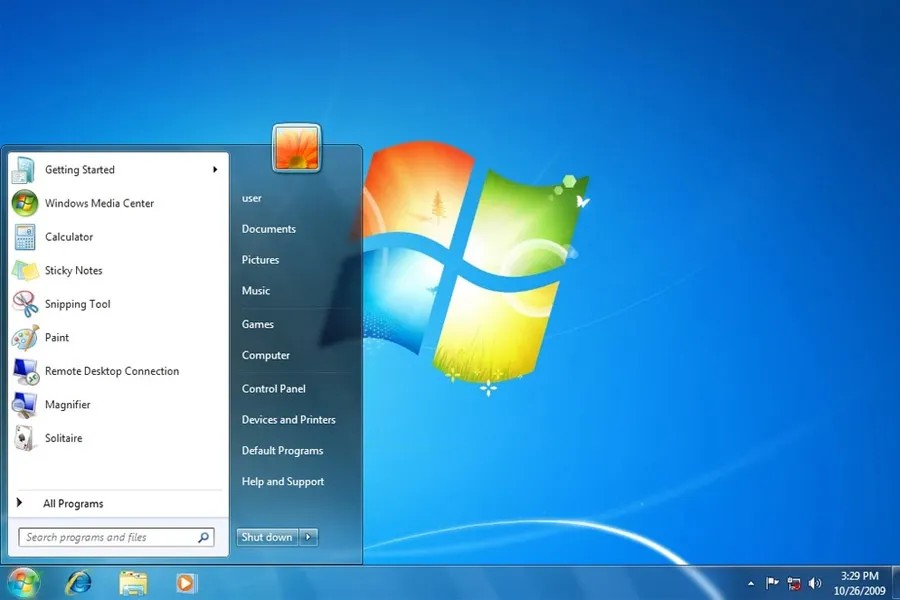Image resolution: width=900 pixels, height=600 pixels.
Task: Open Internet Explorer from the taskbar
Action: pyautogui.click(x=78, y=583)
